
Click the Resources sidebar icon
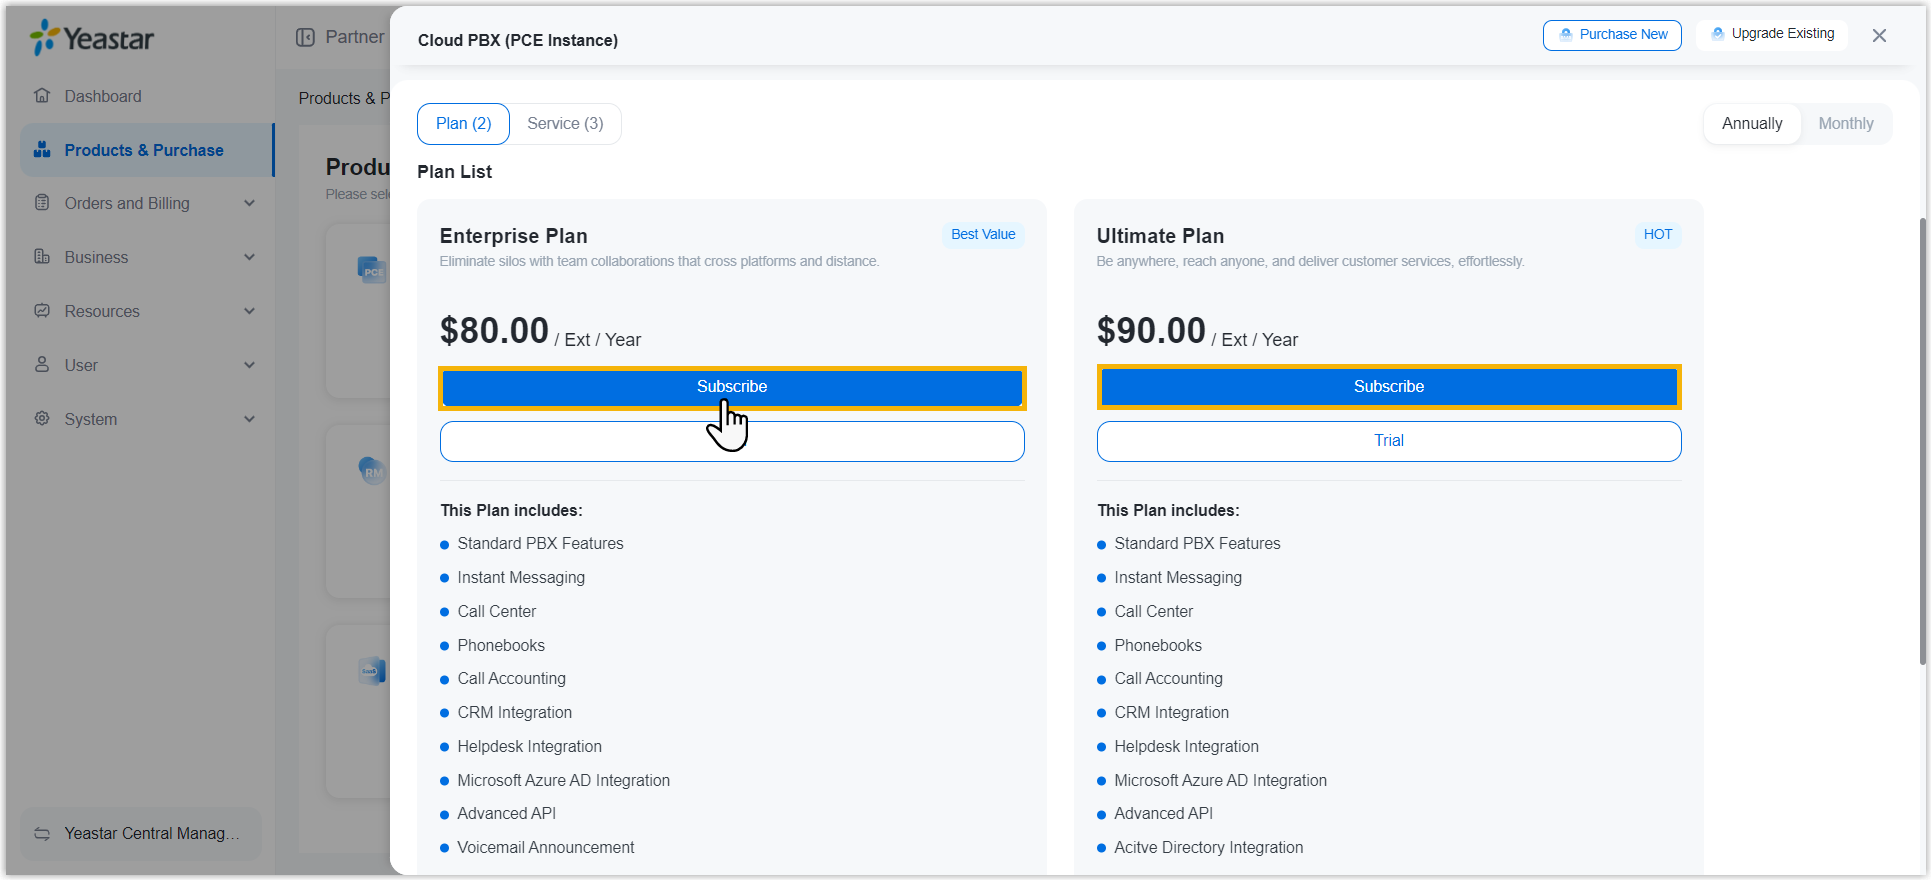[42, 311]
